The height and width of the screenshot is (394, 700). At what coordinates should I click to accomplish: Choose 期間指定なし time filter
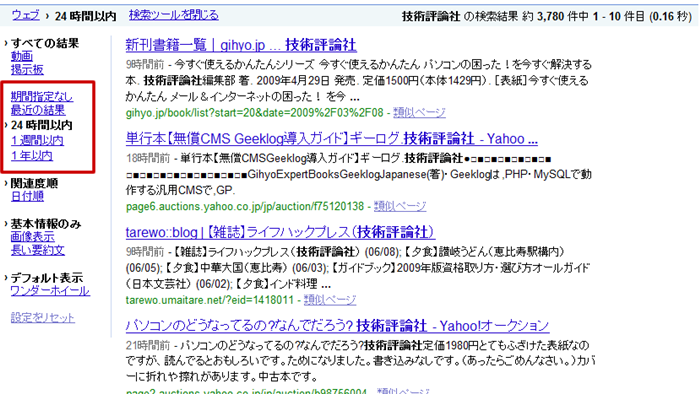click(x=42, y=96)
